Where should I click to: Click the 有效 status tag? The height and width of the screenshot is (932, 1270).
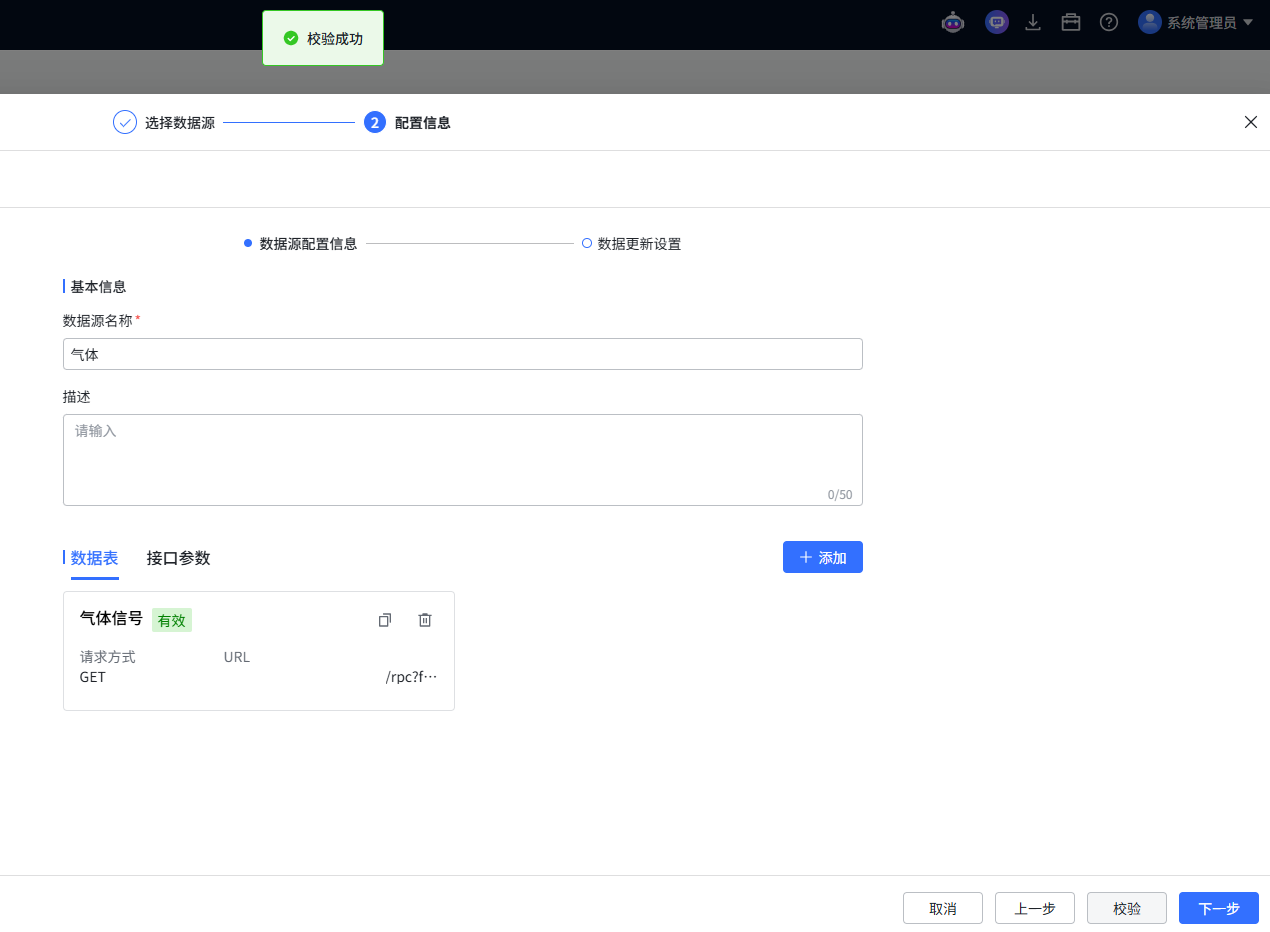172,620
